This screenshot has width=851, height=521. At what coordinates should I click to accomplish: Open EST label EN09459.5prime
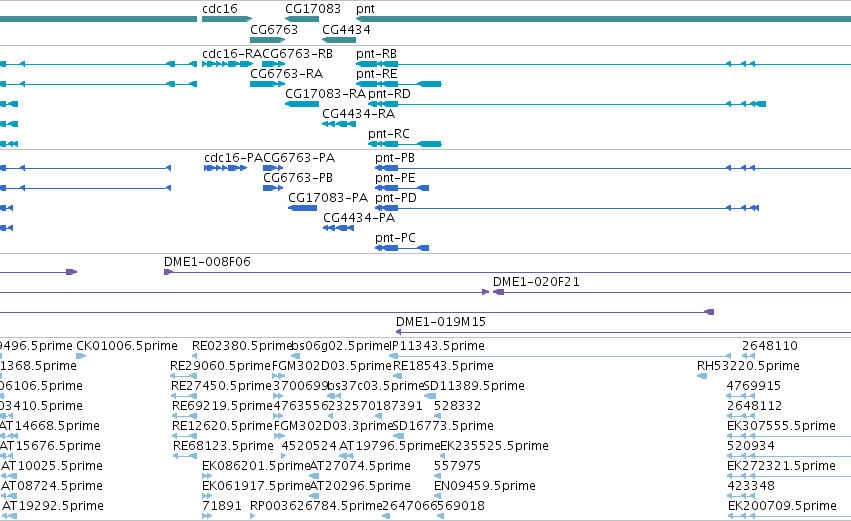click(x=485, y=487)
